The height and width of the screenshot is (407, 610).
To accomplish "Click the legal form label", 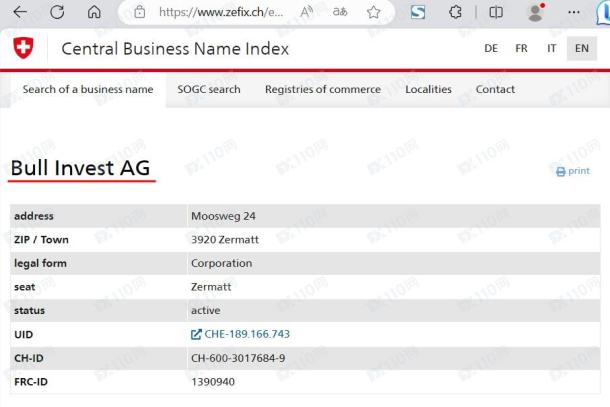I will pyautogui.click(x=40, y=263).
